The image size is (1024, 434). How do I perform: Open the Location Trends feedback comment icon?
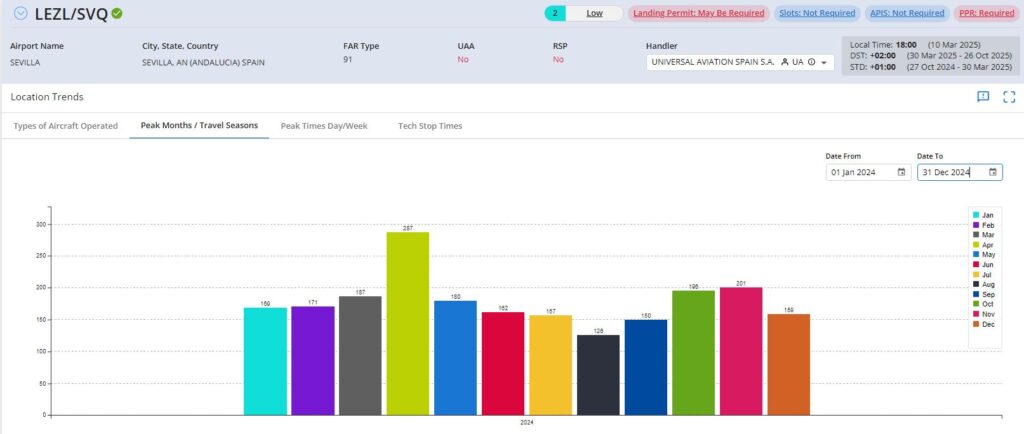point(982,97)
